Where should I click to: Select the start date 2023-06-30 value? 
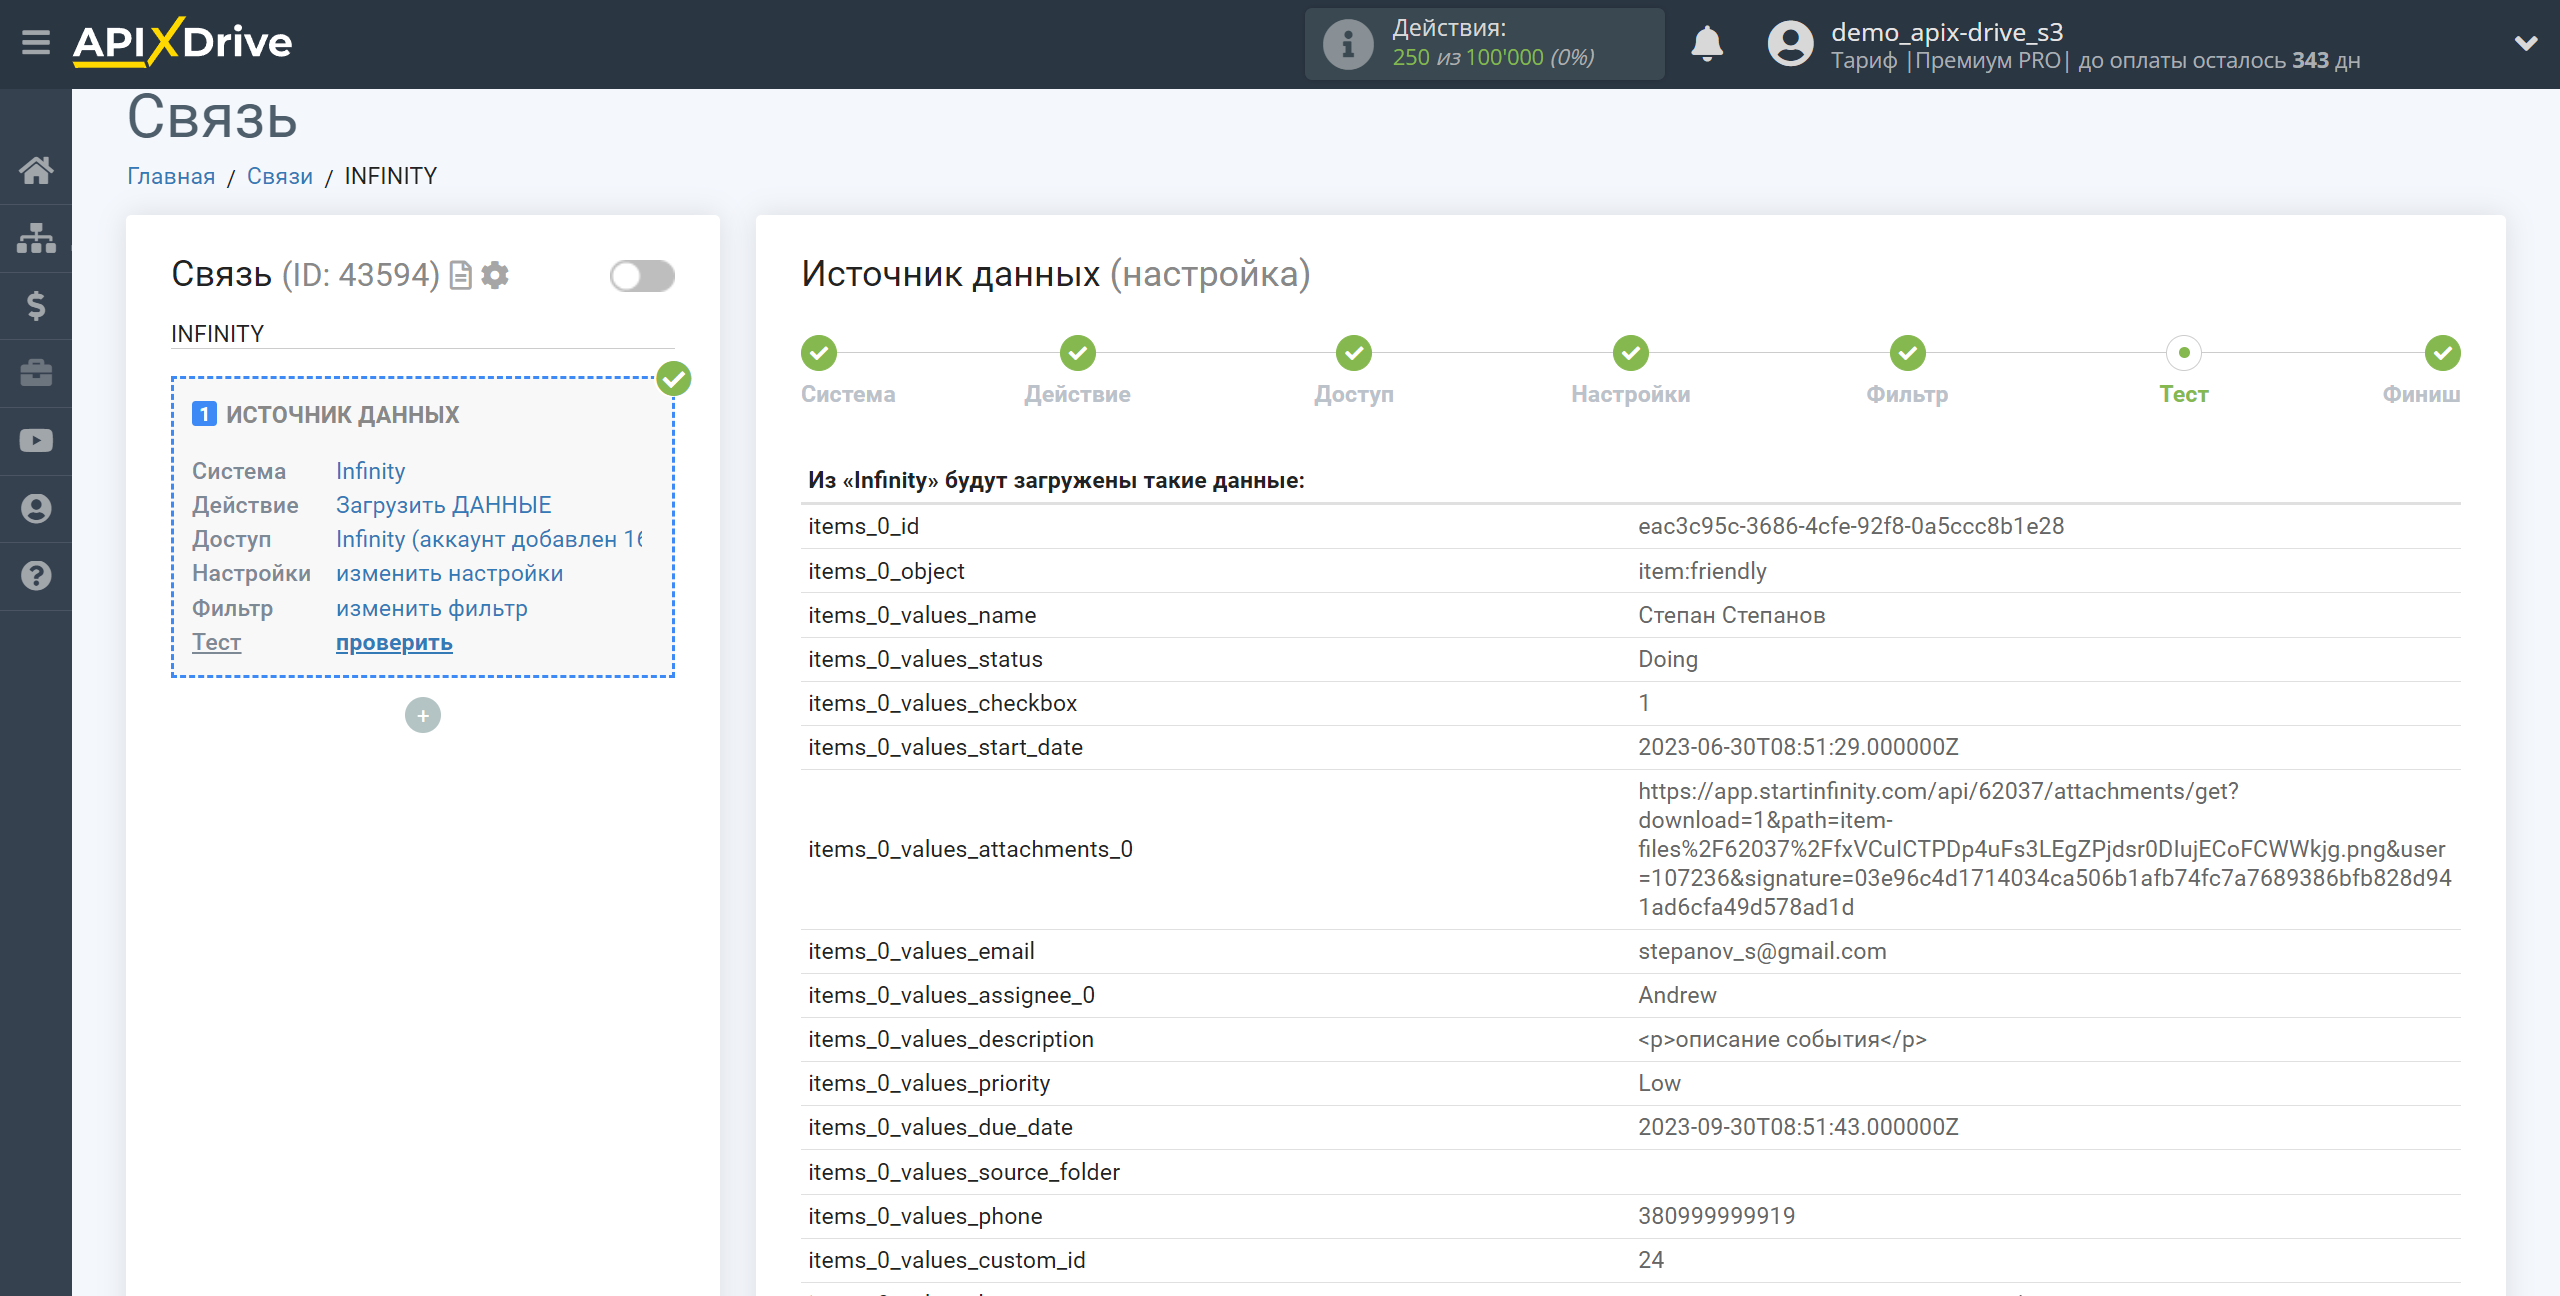coord(1798,747)
